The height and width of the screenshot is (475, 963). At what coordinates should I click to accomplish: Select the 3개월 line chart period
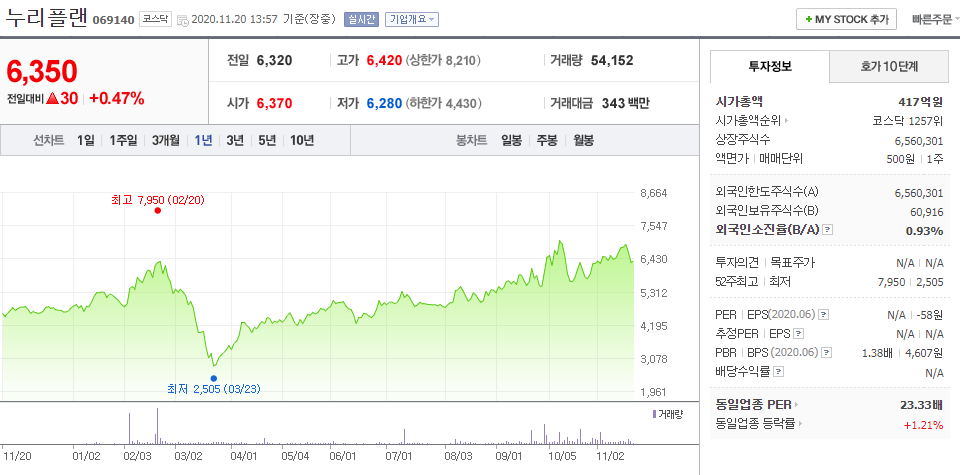[x=166, y=141]
